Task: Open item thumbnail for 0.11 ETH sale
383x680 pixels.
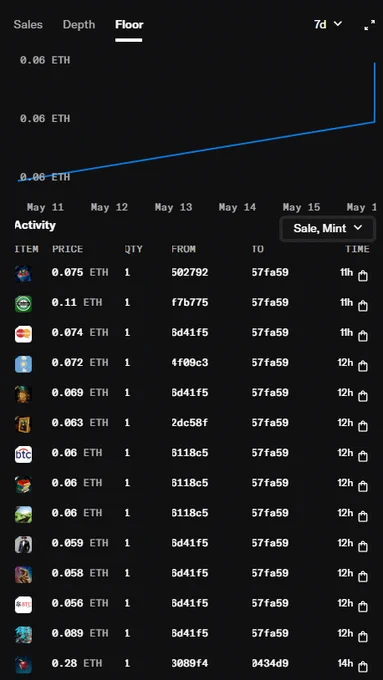Action: pyautogui.click(x=23, y=304)
